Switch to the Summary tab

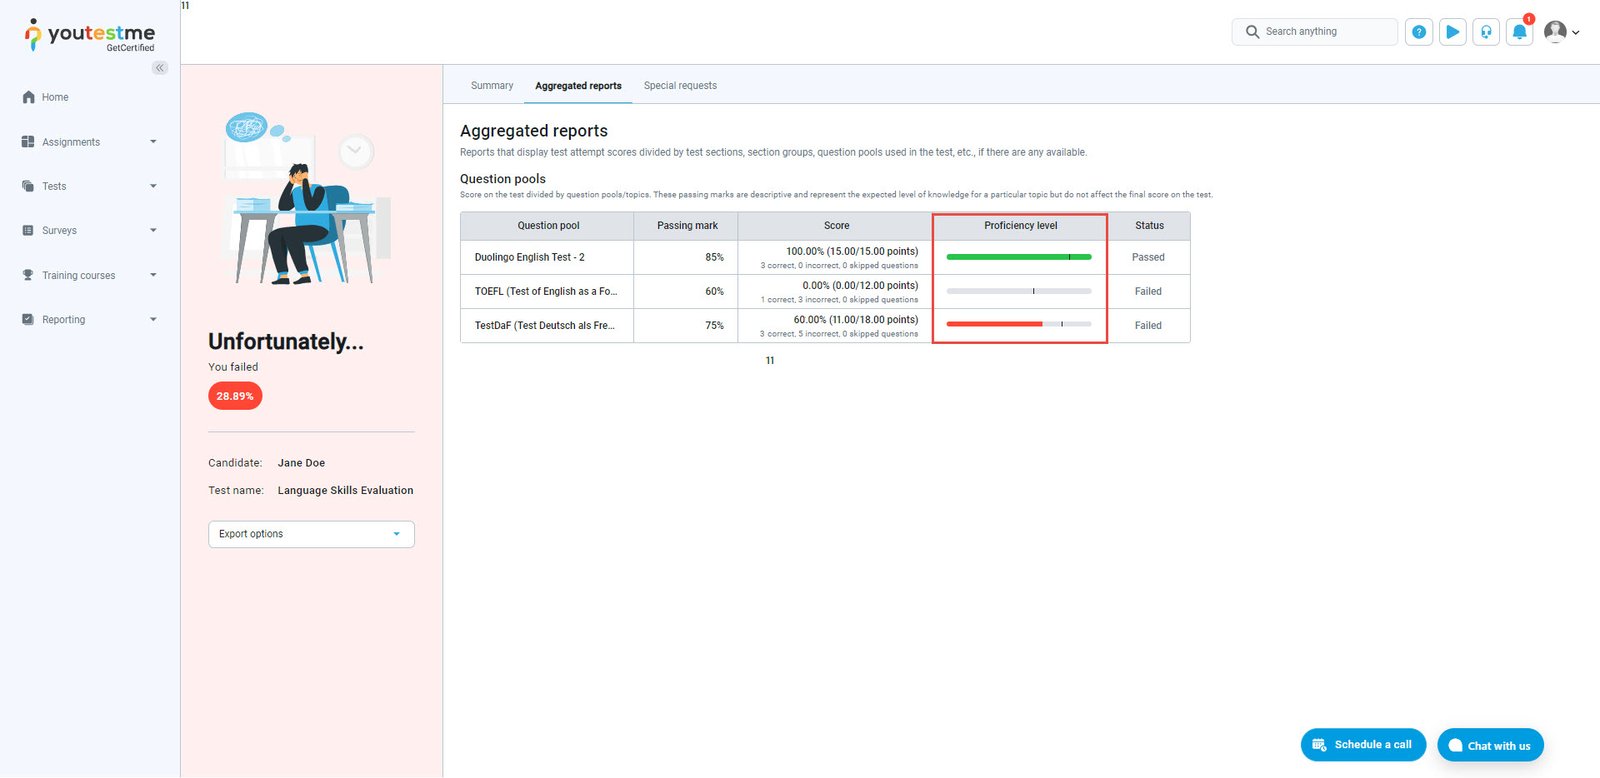pyautogui.click(x=492, y=86)
